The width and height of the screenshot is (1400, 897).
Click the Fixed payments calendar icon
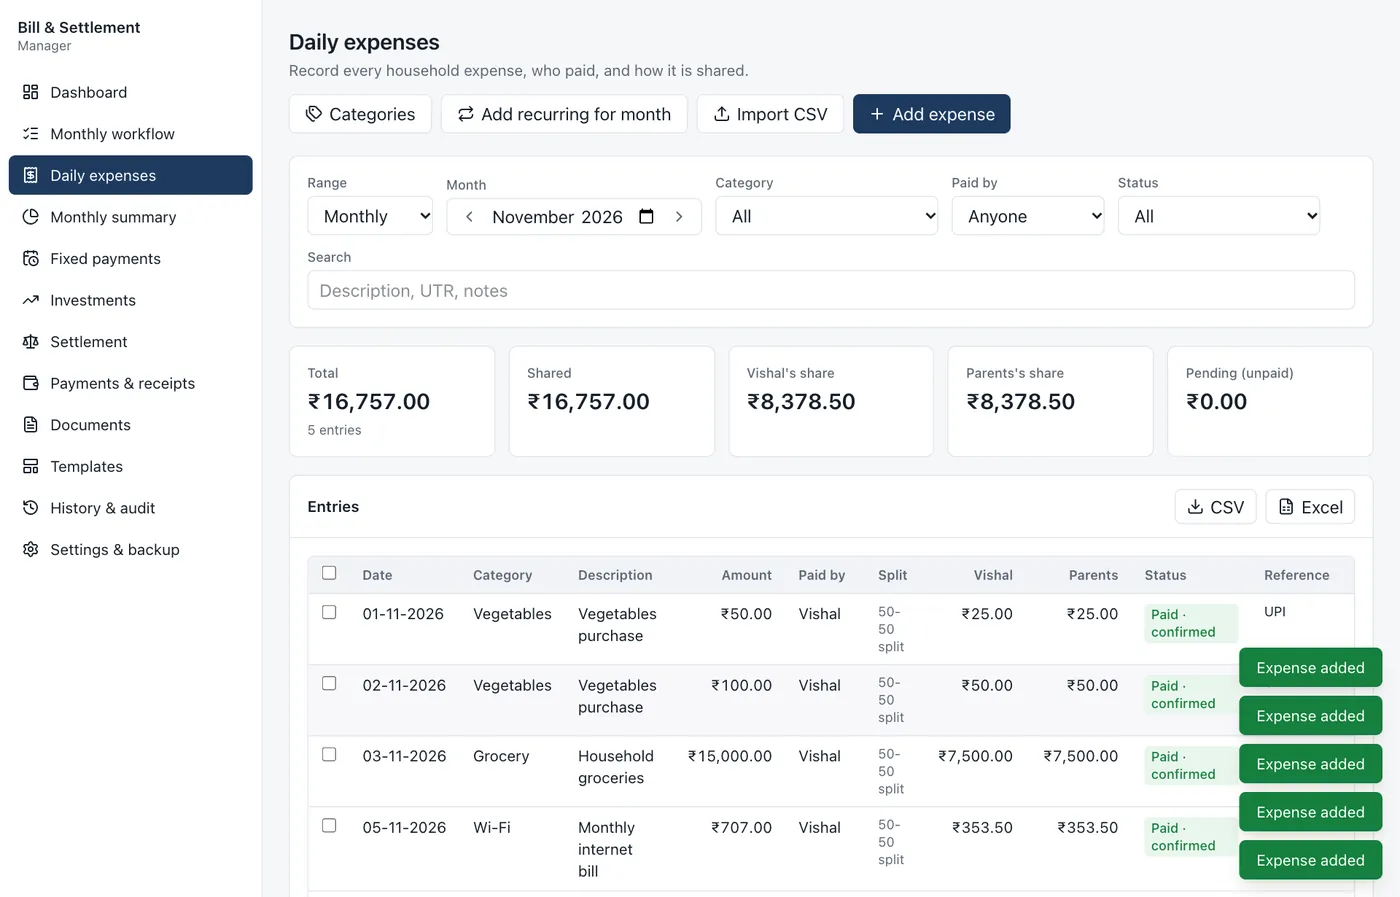point(31,258)
